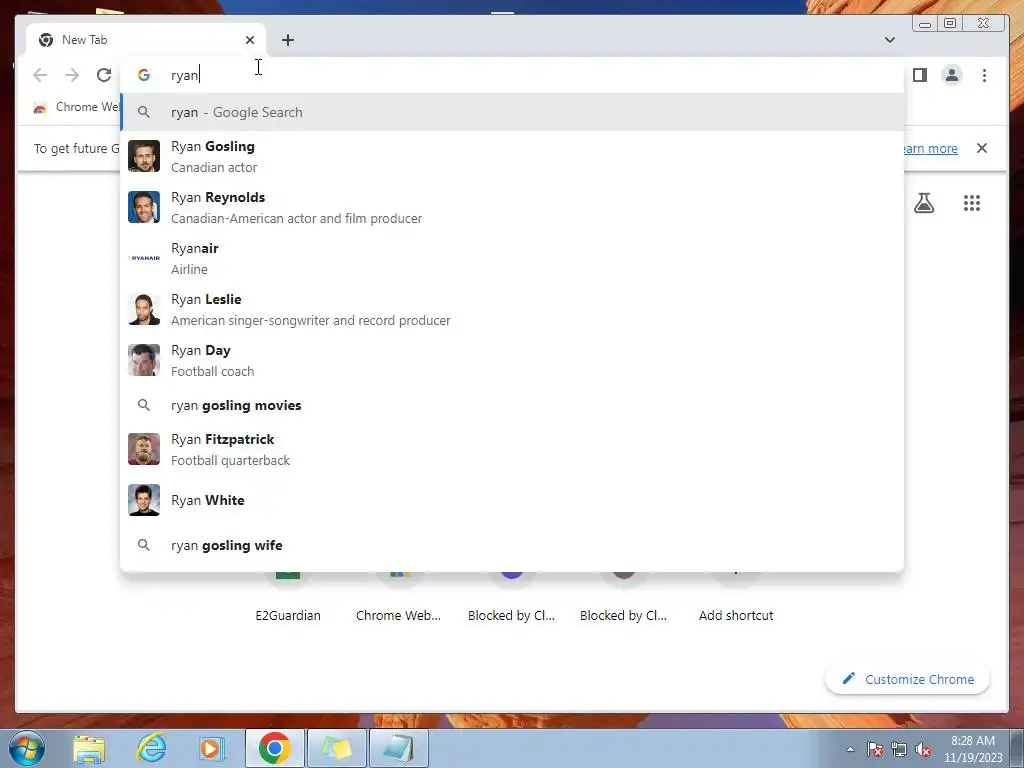Viewport: 1024px width, 768px height.
Task: Select the Ryan Fitzpatrick suggestion
Action: pos(512,449)
